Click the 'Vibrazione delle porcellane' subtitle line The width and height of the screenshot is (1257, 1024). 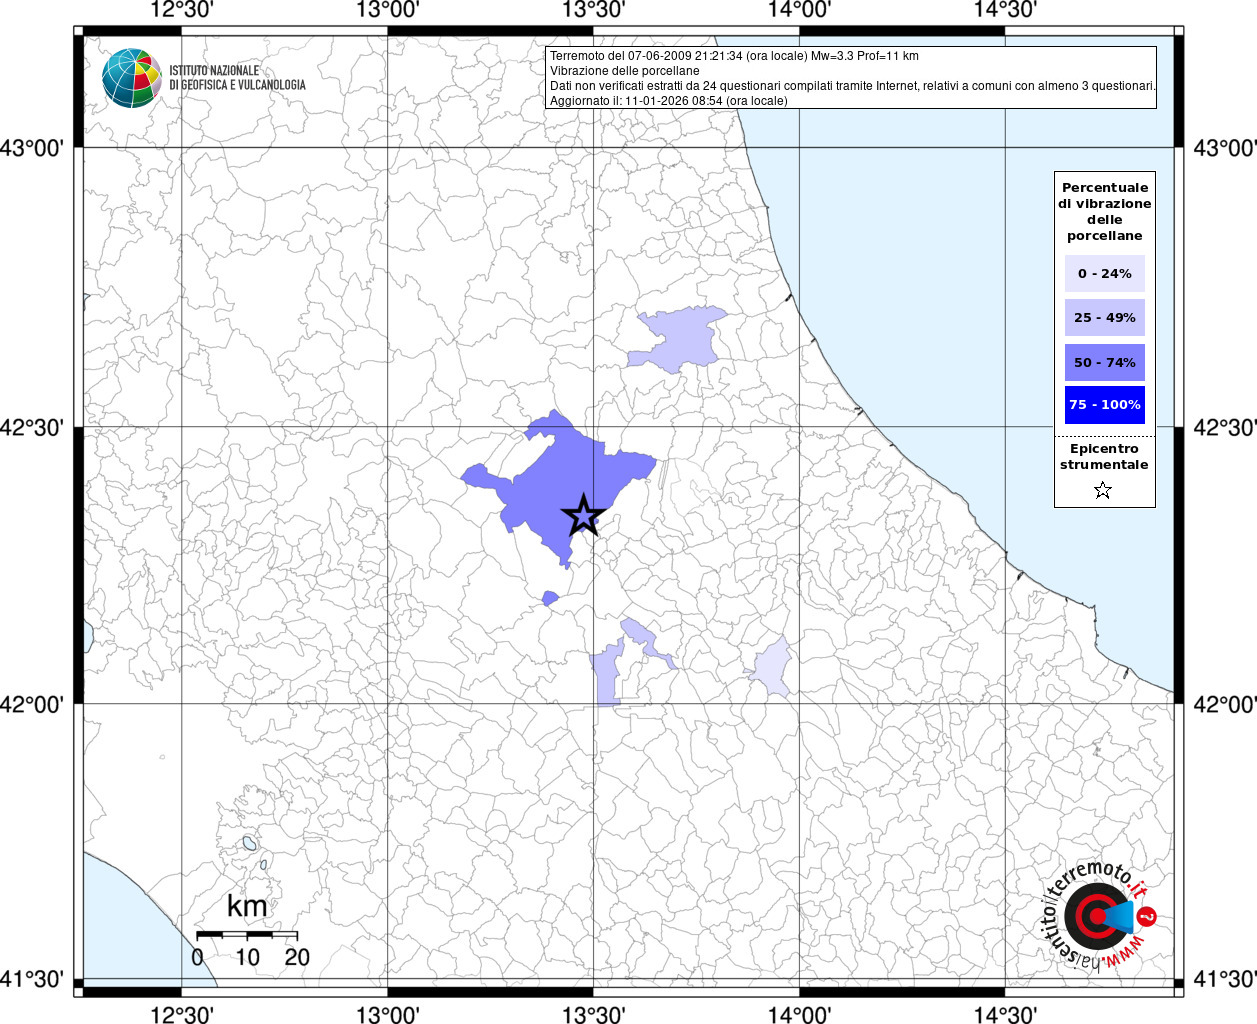tap(625, 71)
